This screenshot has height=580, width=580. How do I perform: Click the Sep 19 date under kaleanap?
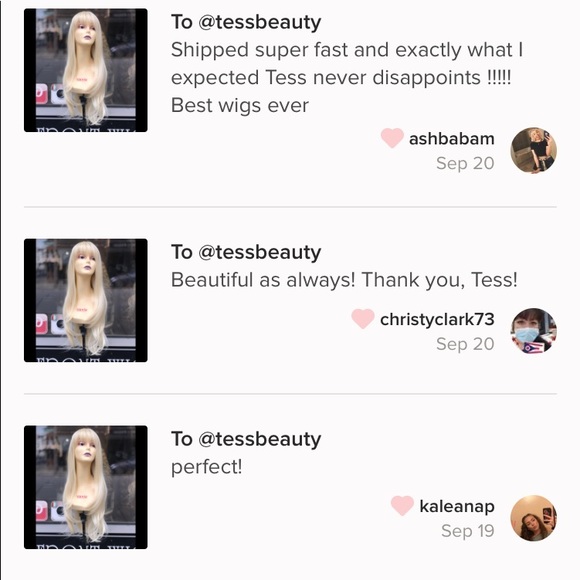point(468,531)
